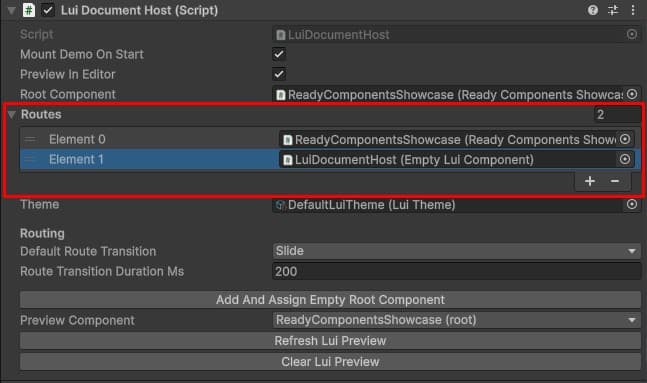Screen dimensions: 647x383
Task: Open Preview Component dropdown
Action: [x=457, y=320]
